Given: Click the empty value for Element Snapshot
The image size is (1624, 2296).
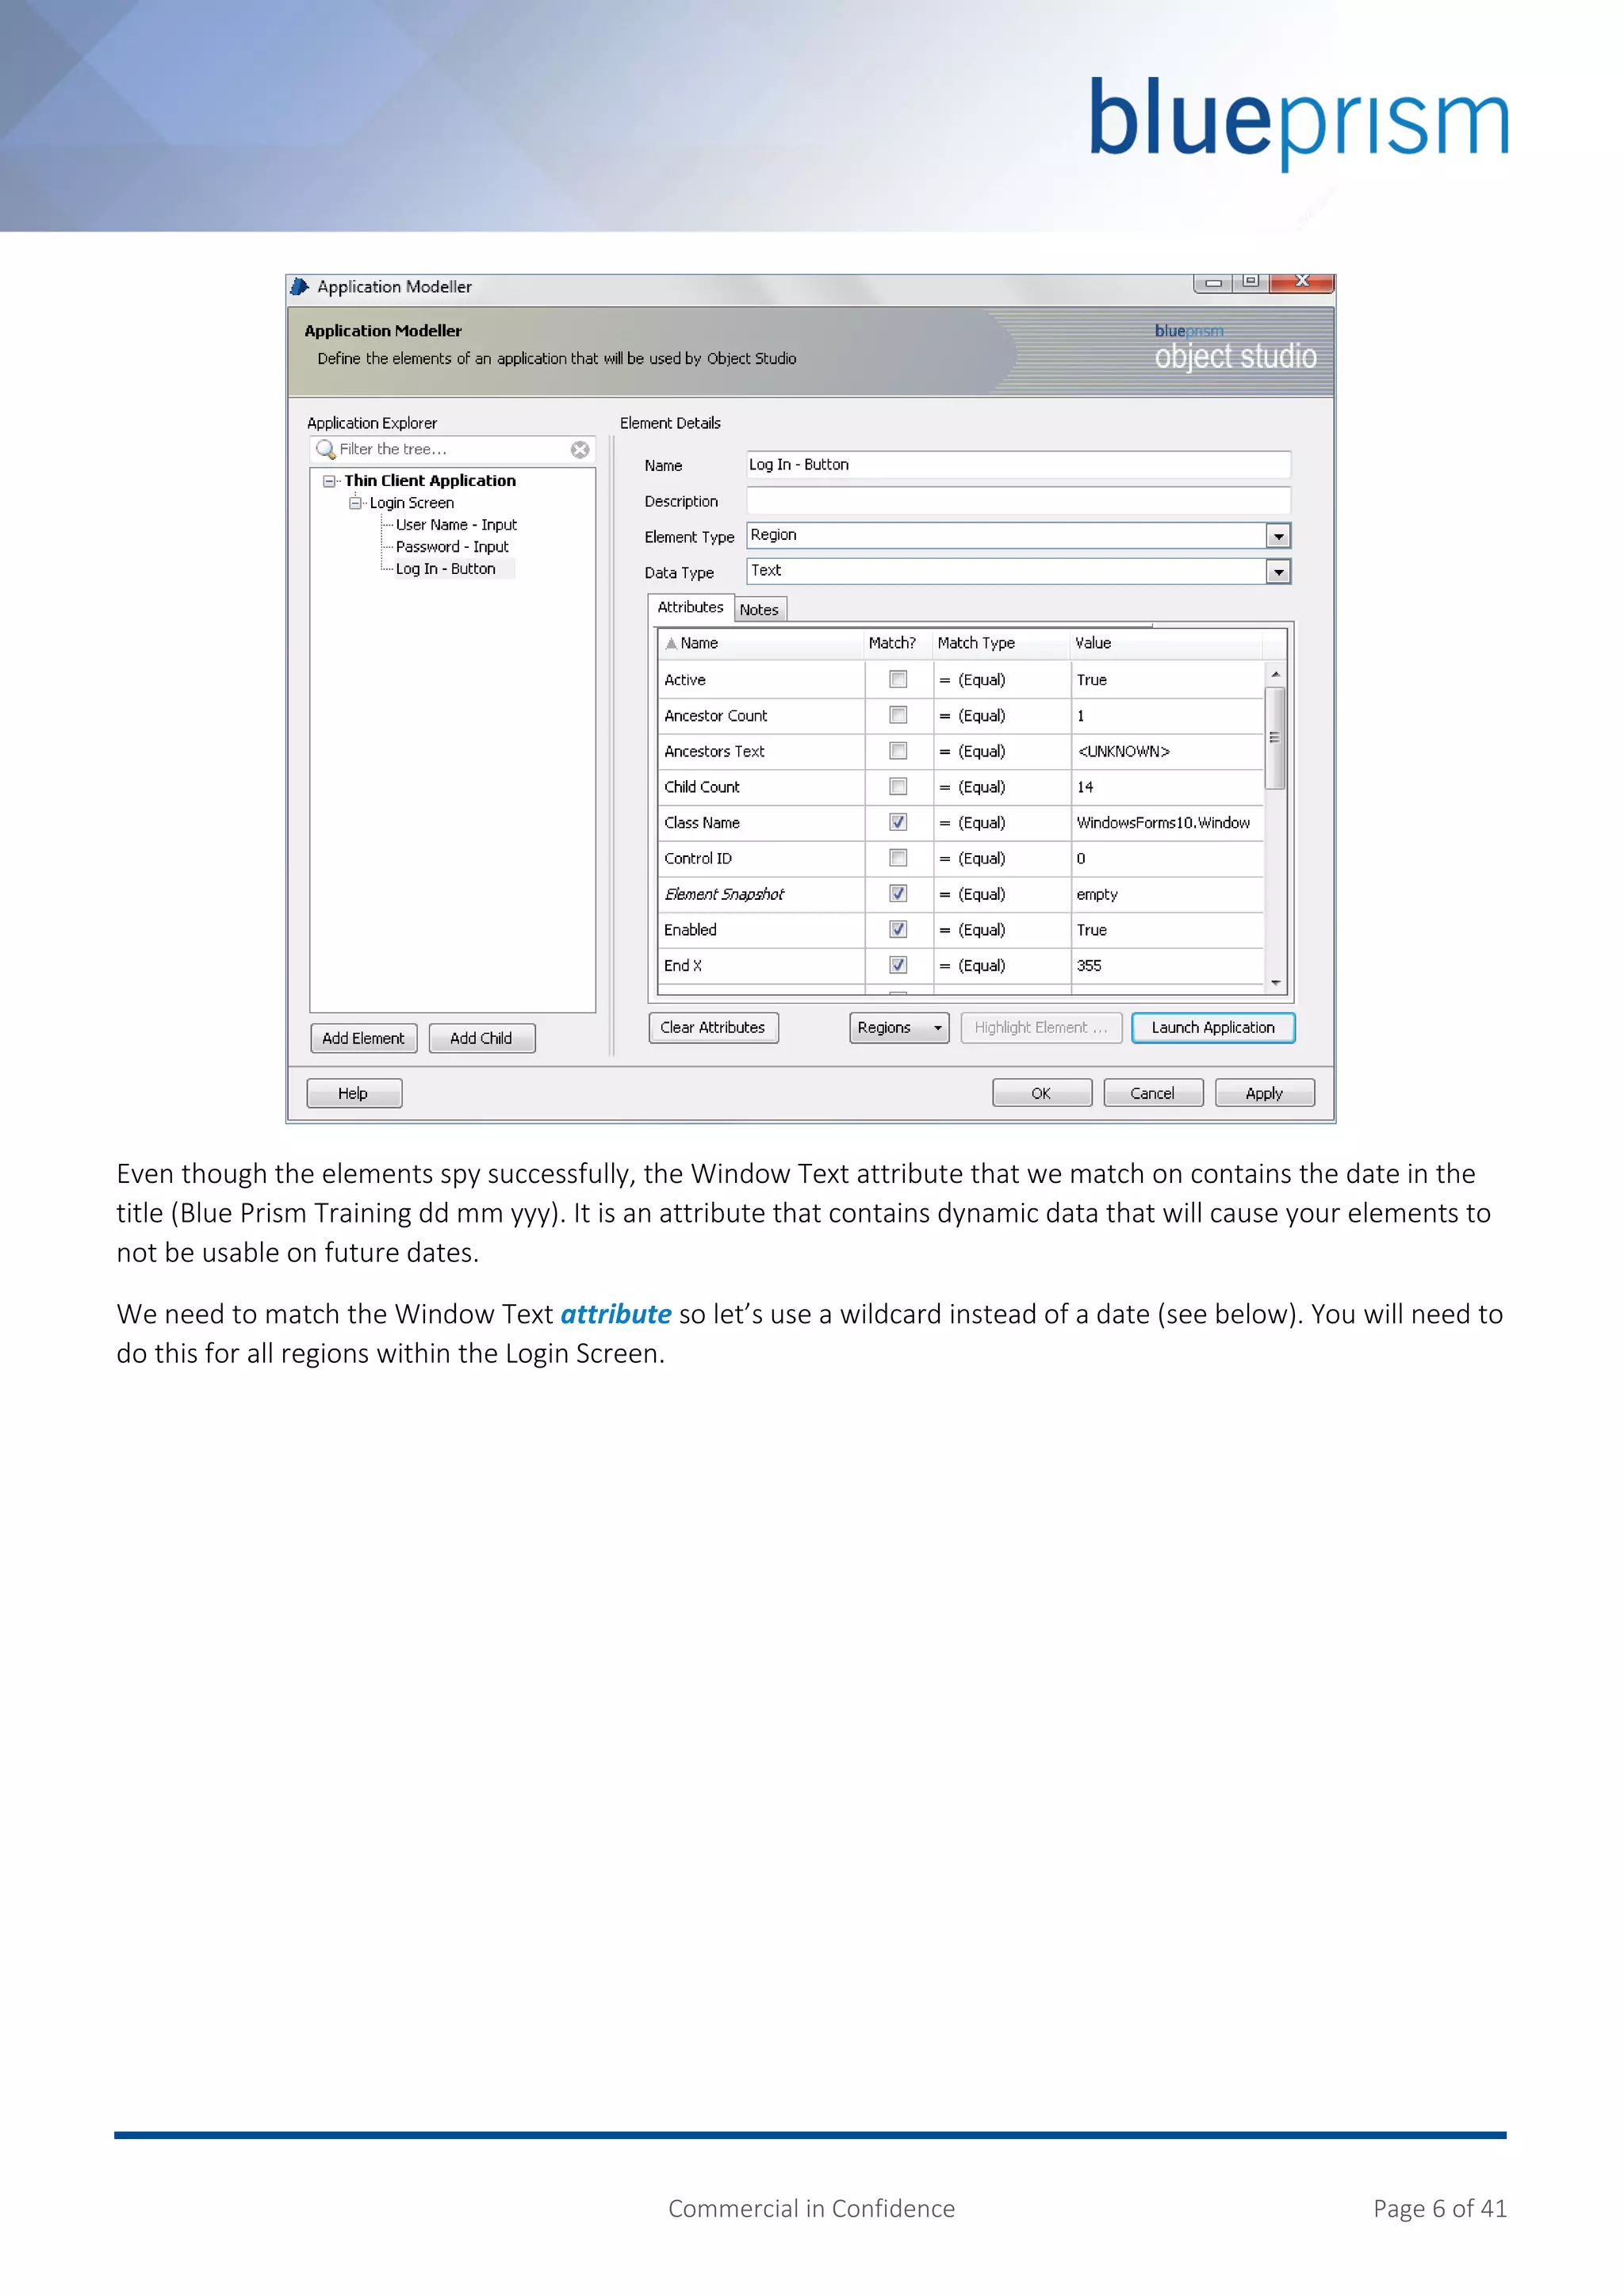Looking at the screenshot, I should coord(1097,895).
